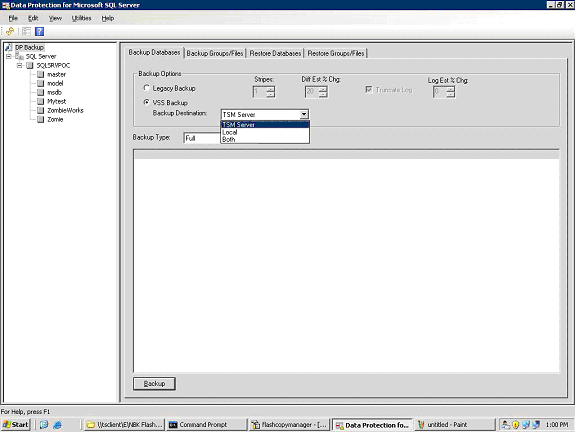Click the Diff Est % Chg spinner

316,91
